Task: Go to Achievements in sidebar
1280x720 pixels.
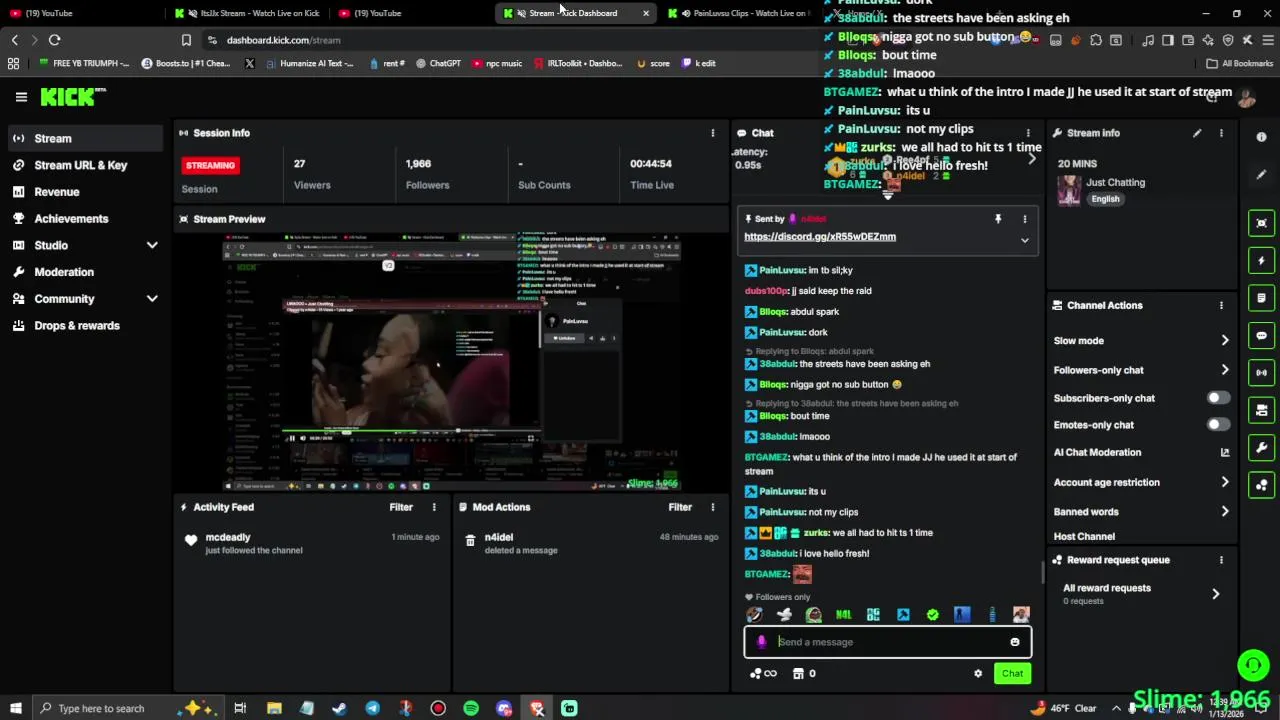Action: click(x=84, y=219)
